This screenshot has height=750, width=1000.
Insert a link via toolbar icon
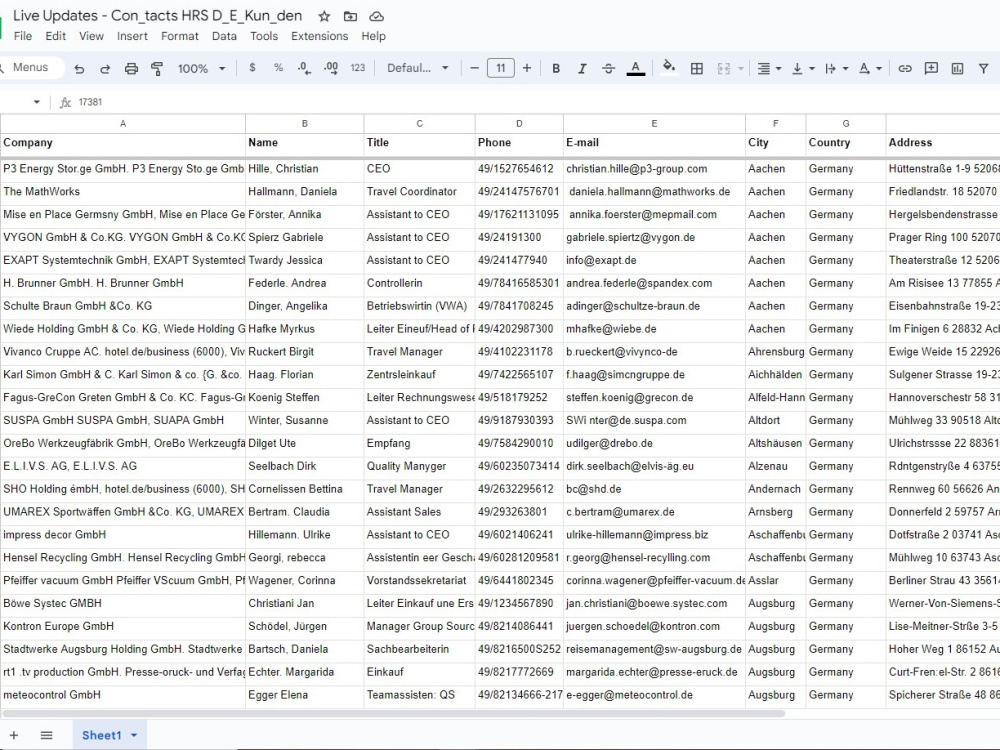click(905, 68)
